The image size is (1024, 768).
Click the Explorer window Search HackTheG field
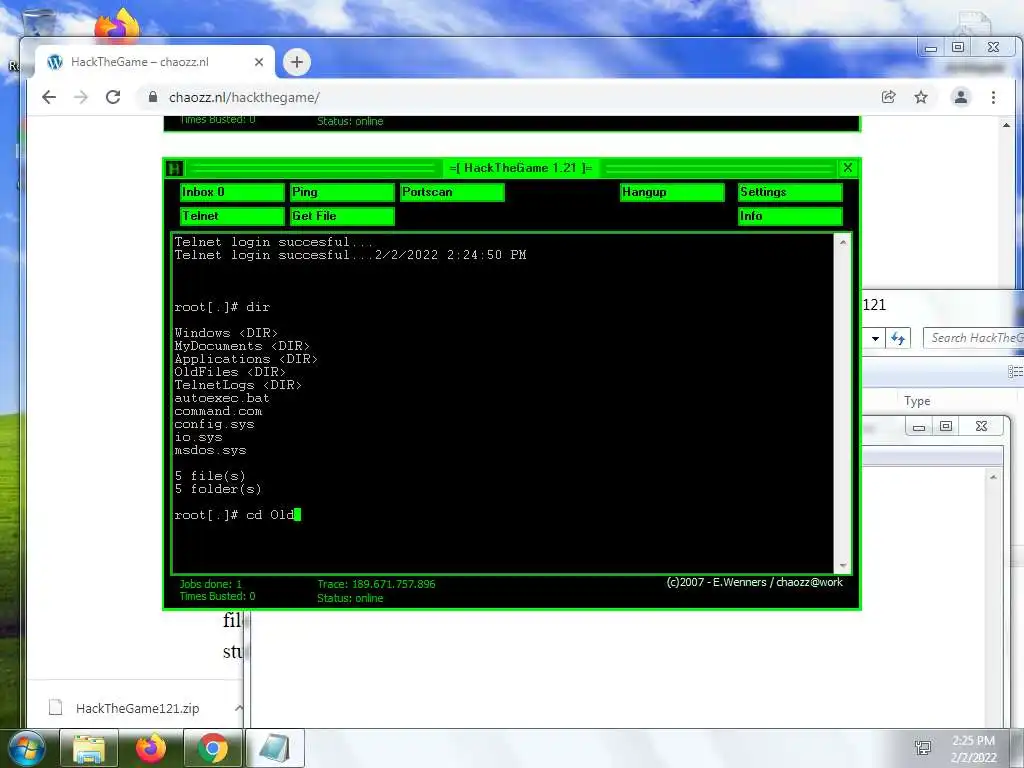(x=973, y=338)
